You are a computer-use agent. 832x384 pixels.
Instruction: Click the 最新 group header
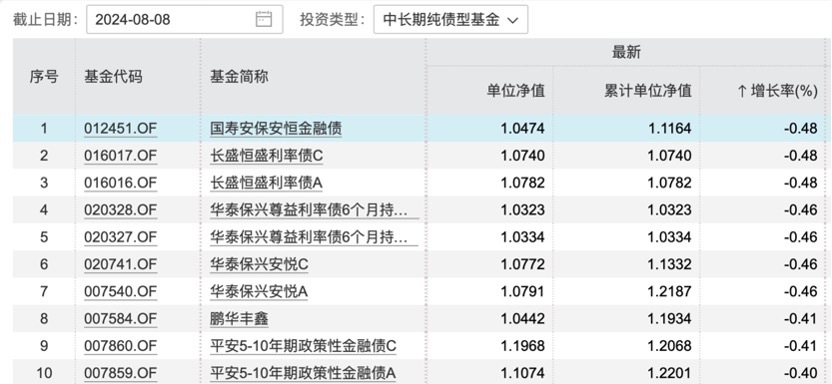tap(626, 52)
